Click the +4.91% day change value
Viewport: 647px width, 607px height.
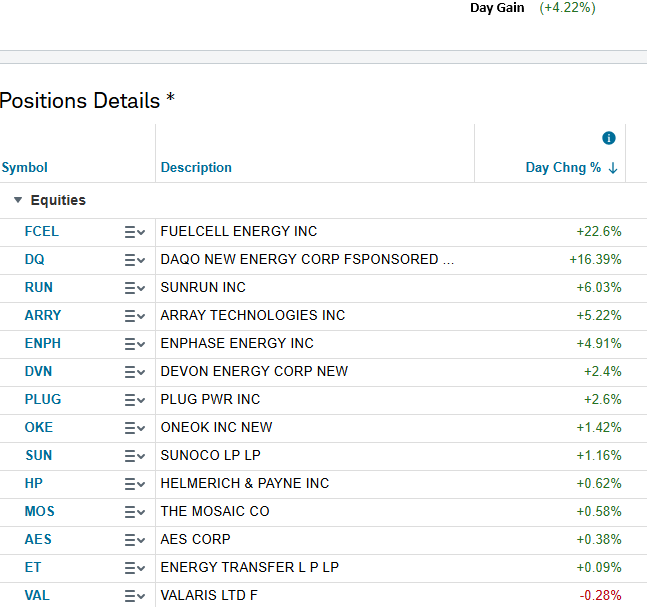[x=599, y=343]
